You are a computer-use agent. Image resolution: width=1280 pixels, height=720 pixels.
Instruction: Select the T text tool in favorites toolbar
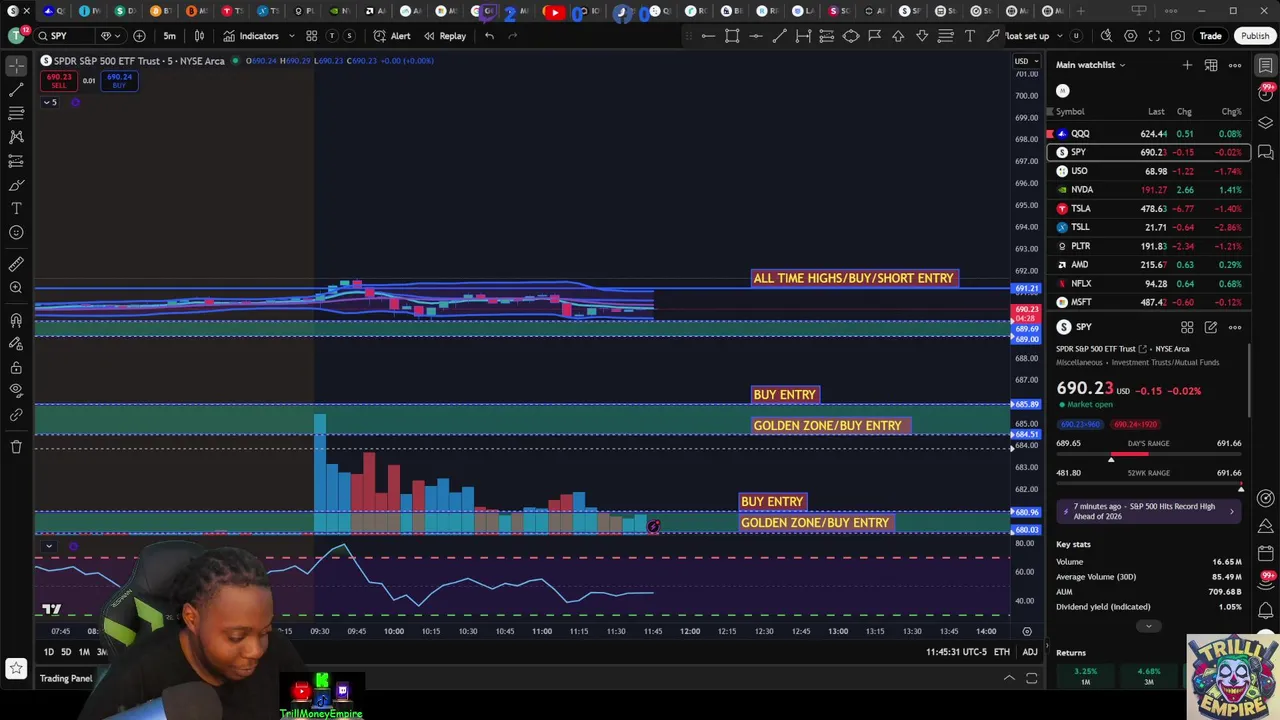click(970, 36)
